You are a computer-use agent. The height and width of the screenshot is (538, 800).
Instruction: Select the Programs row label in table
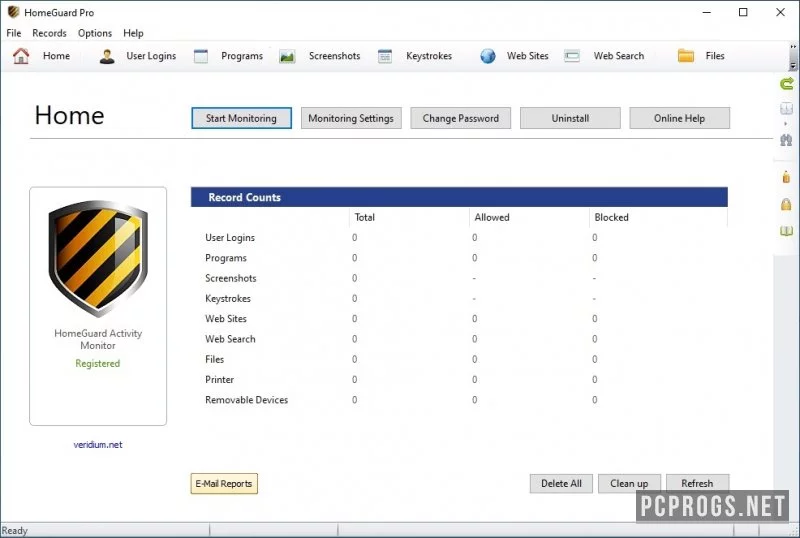click(226, 258)
